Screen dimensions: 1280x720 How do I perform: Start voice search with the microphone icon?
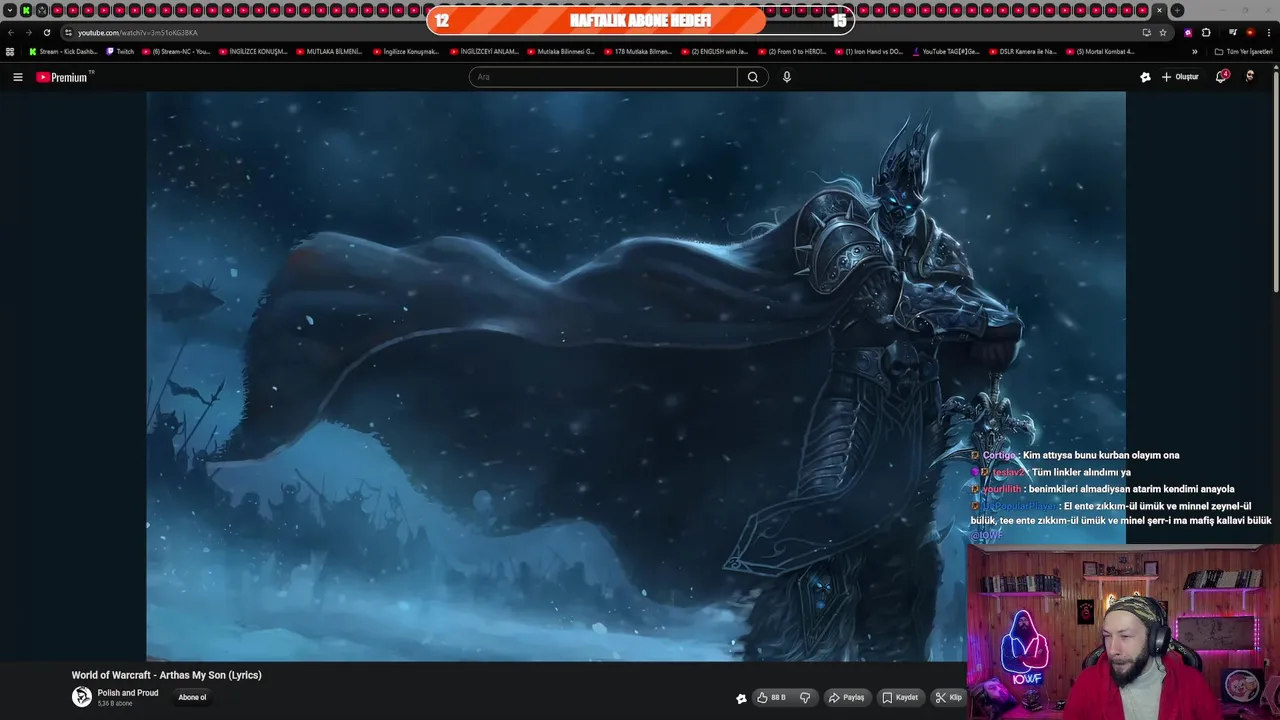point(787,77)
